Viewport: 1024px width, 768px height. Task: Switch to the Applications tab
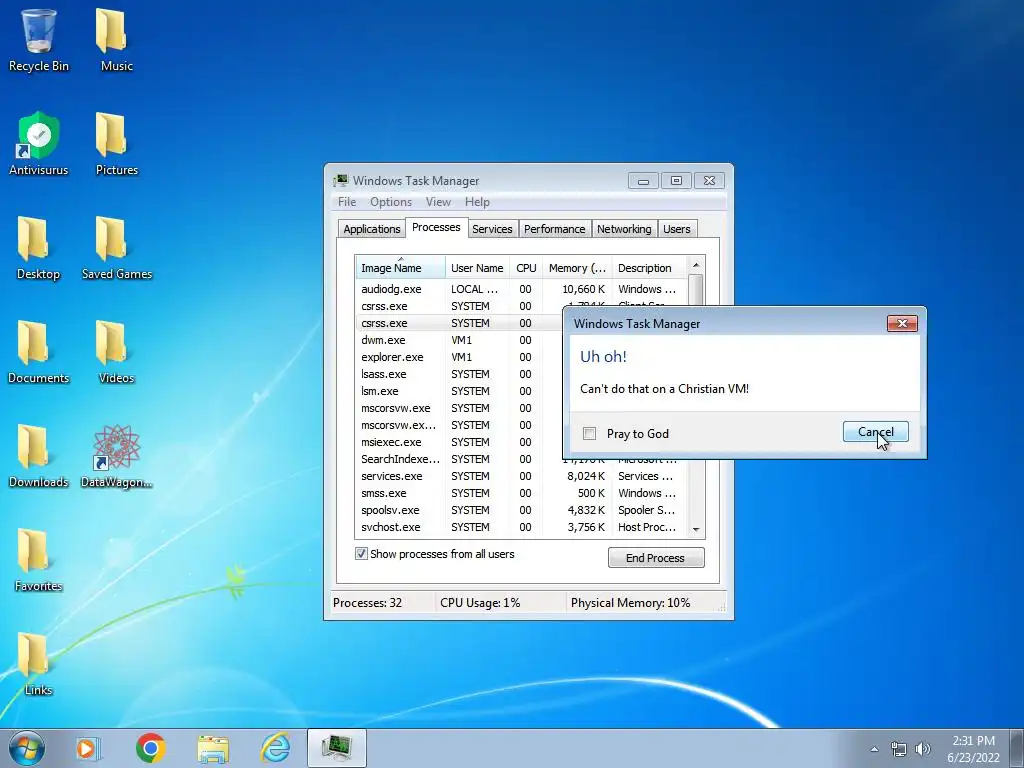click(372, 229)
